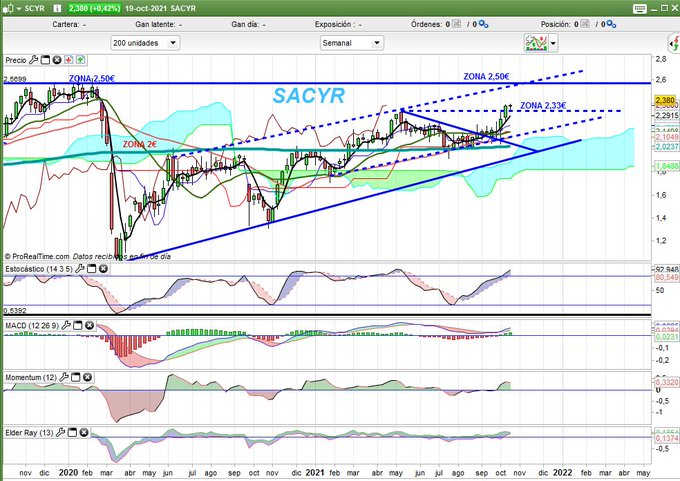The image size is (680, 481).
Task: Click the Gan latente label
Action: [x=155, y=25]
